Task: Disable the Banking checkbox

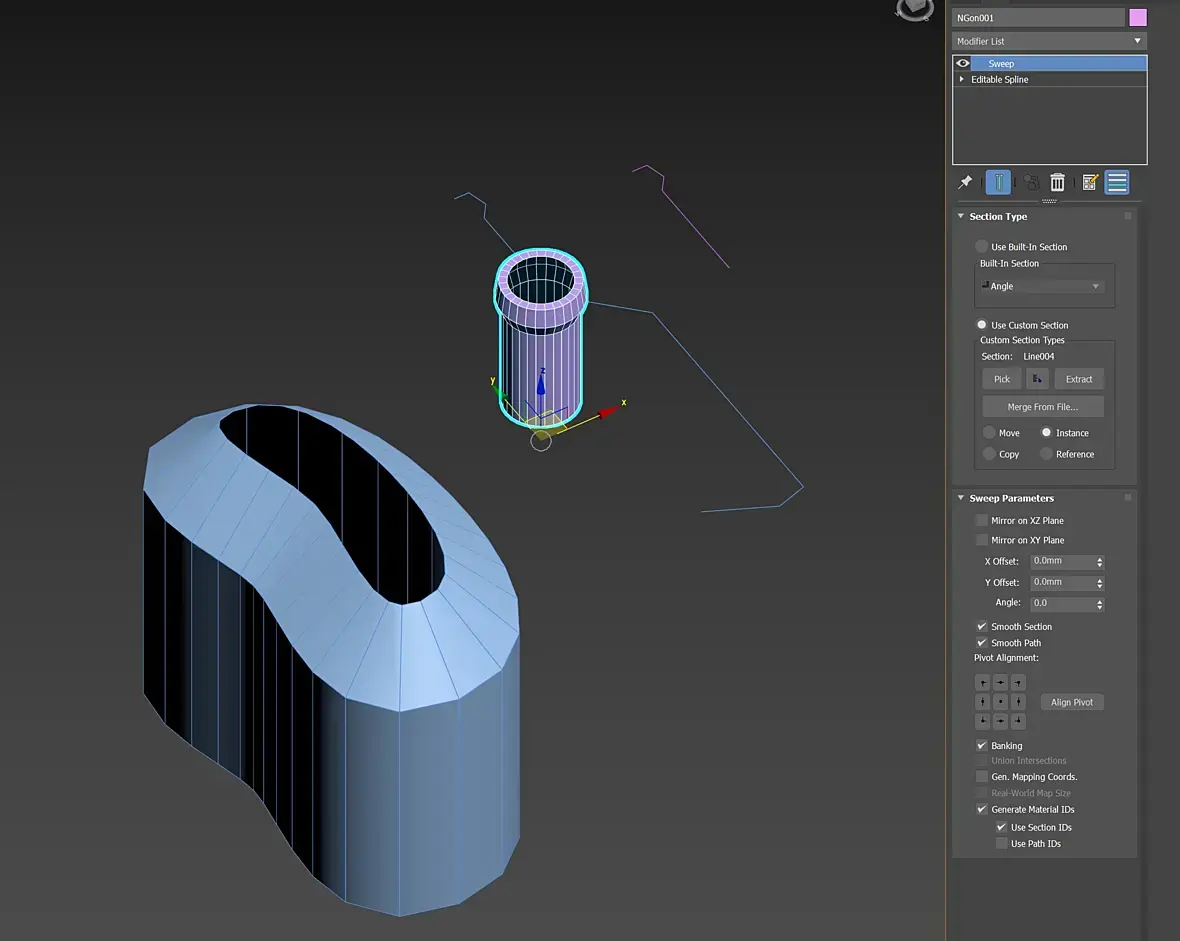Action: pyautogui.click(x=982, y=746)
